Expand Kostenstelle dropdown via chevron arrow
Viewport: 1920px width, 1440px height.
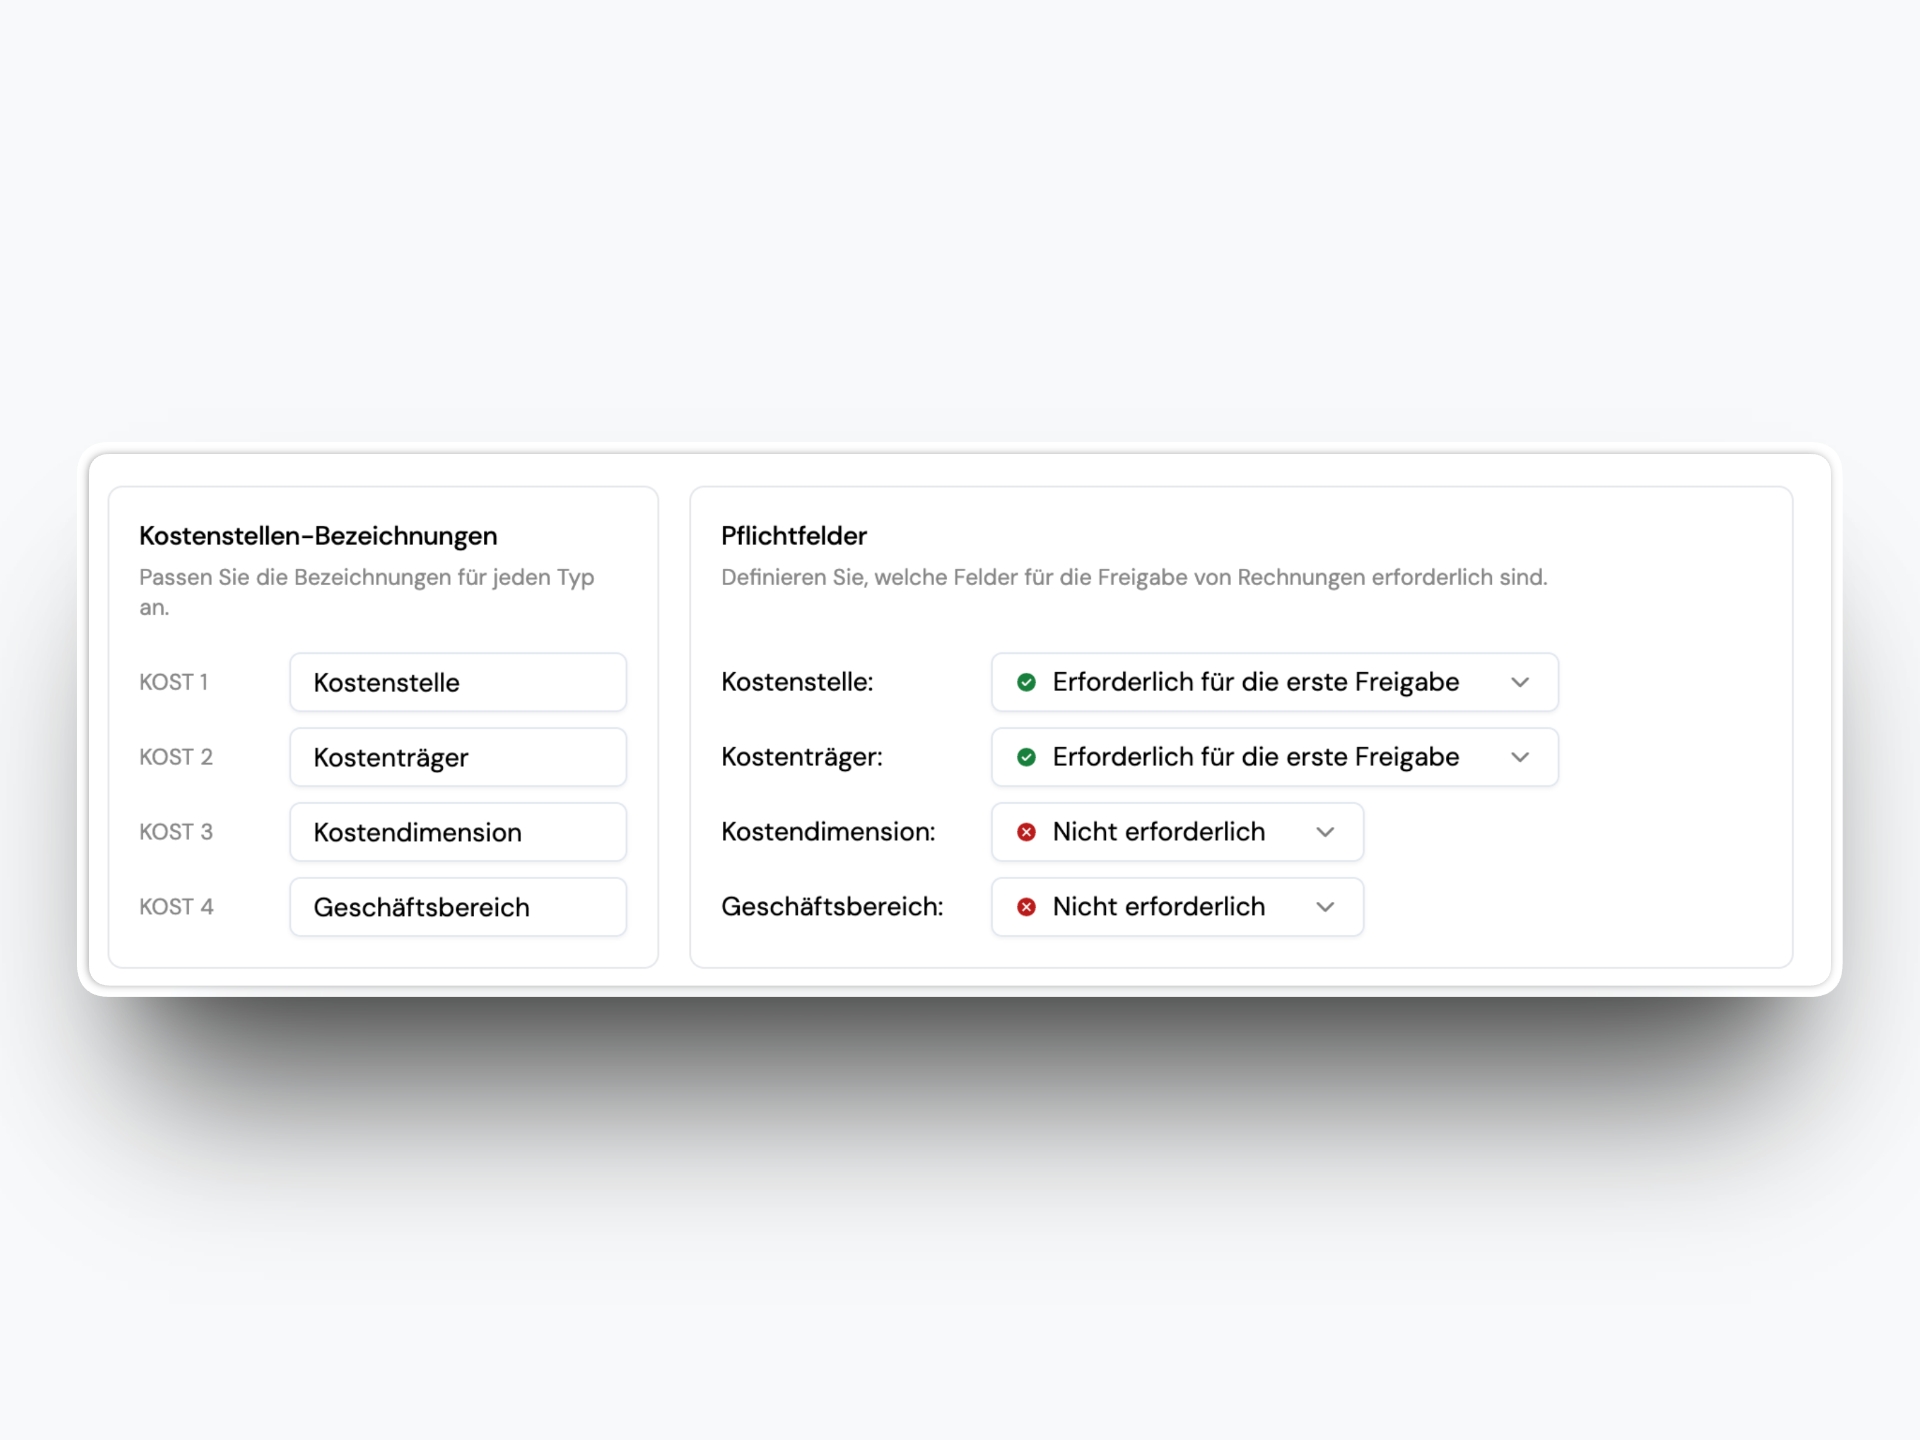[x=1520, y=682]
